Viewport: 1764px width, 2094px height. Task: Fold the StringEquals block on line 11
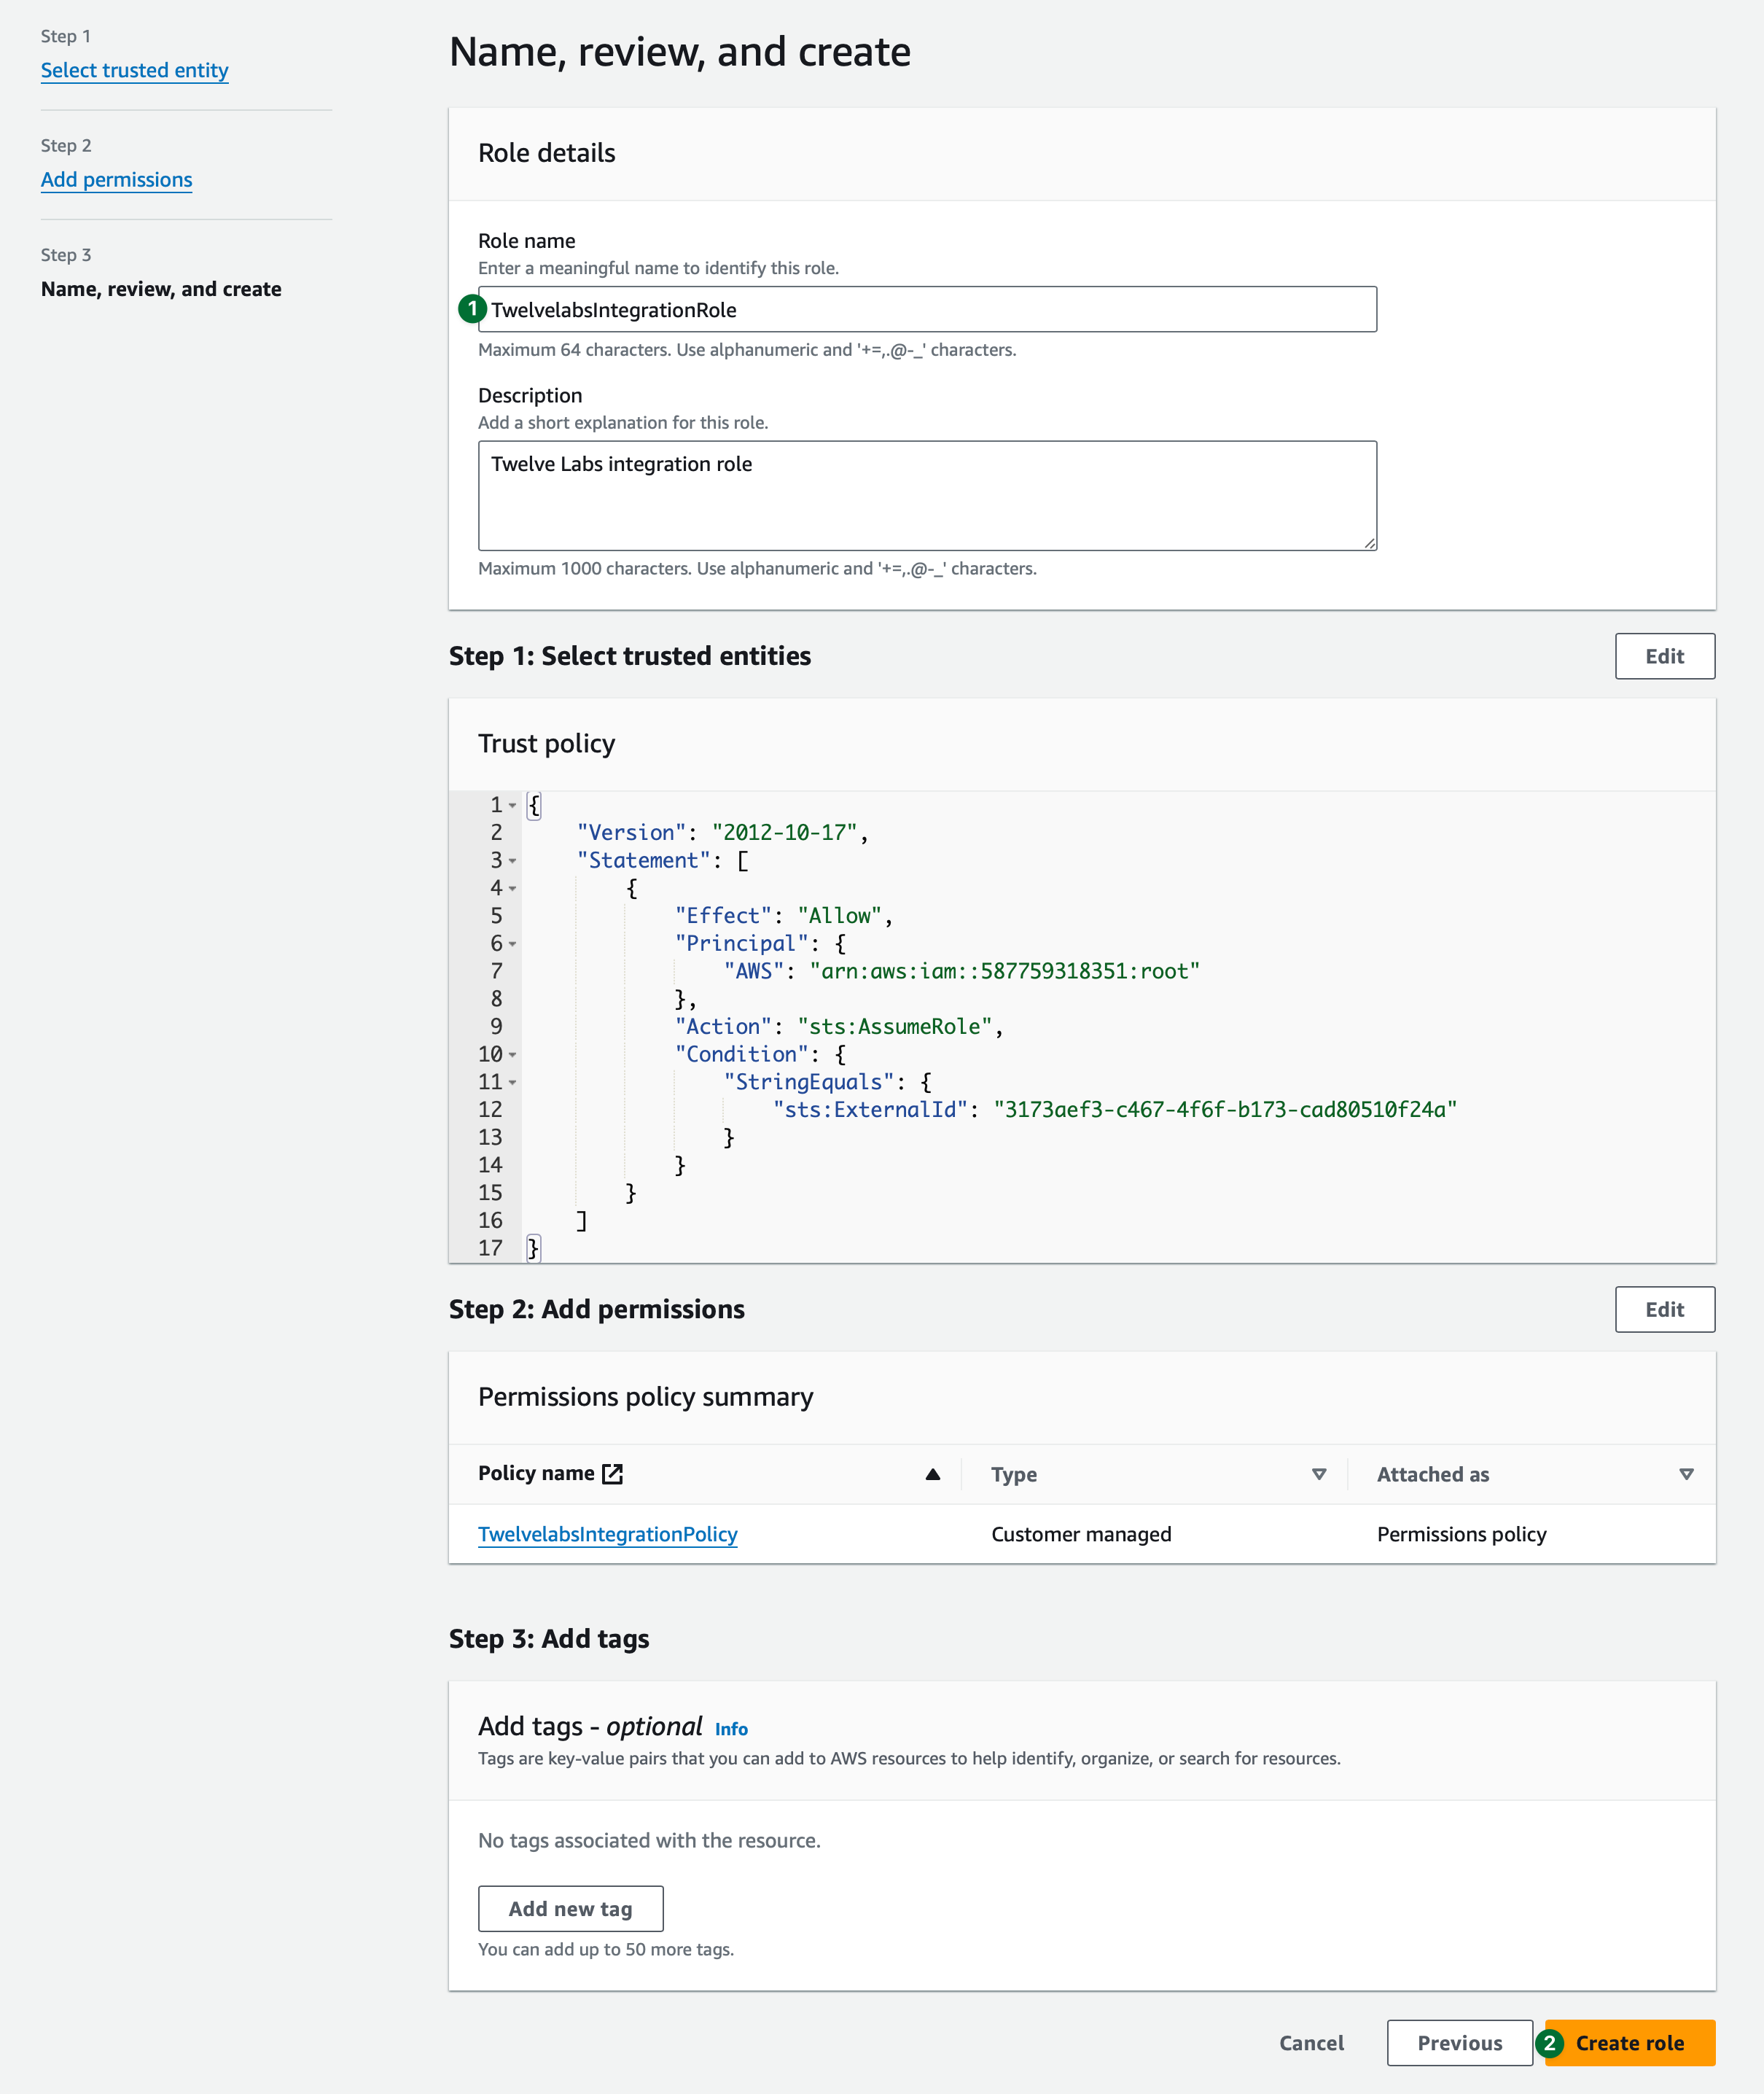(513, 1083)
